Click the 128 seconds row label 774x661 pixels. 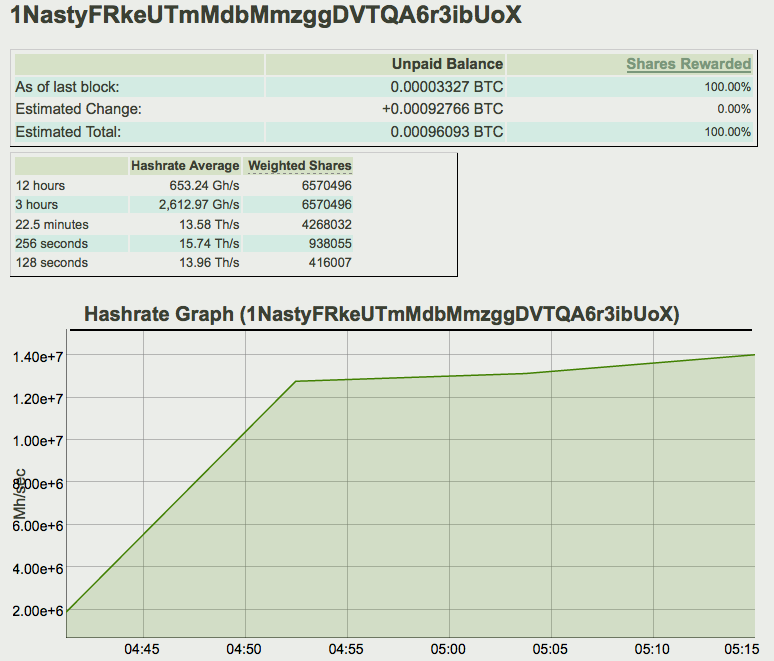tap(51, 263)
